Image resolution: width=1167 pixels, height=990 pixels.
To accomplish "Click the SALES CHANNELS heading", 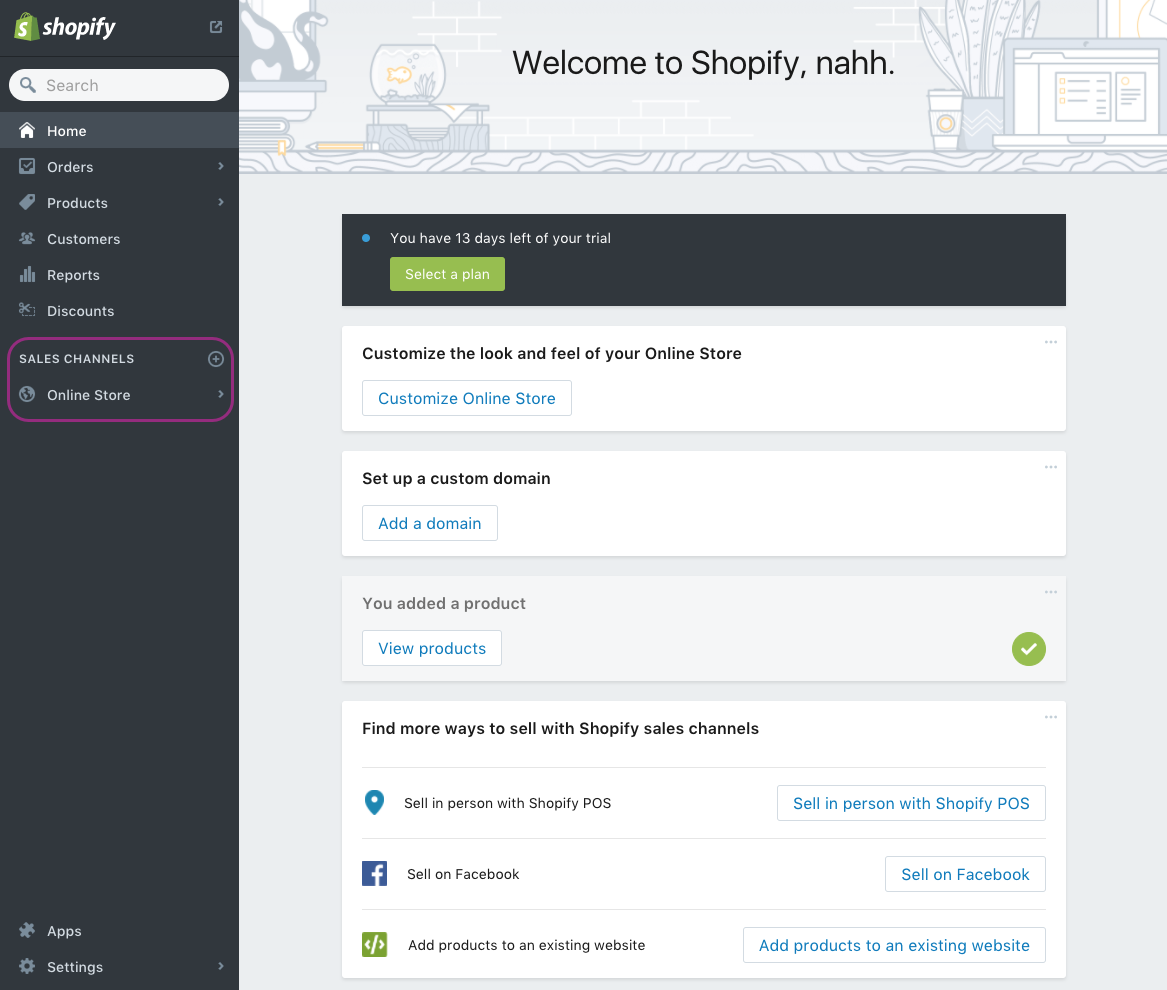I will [77, 359].
